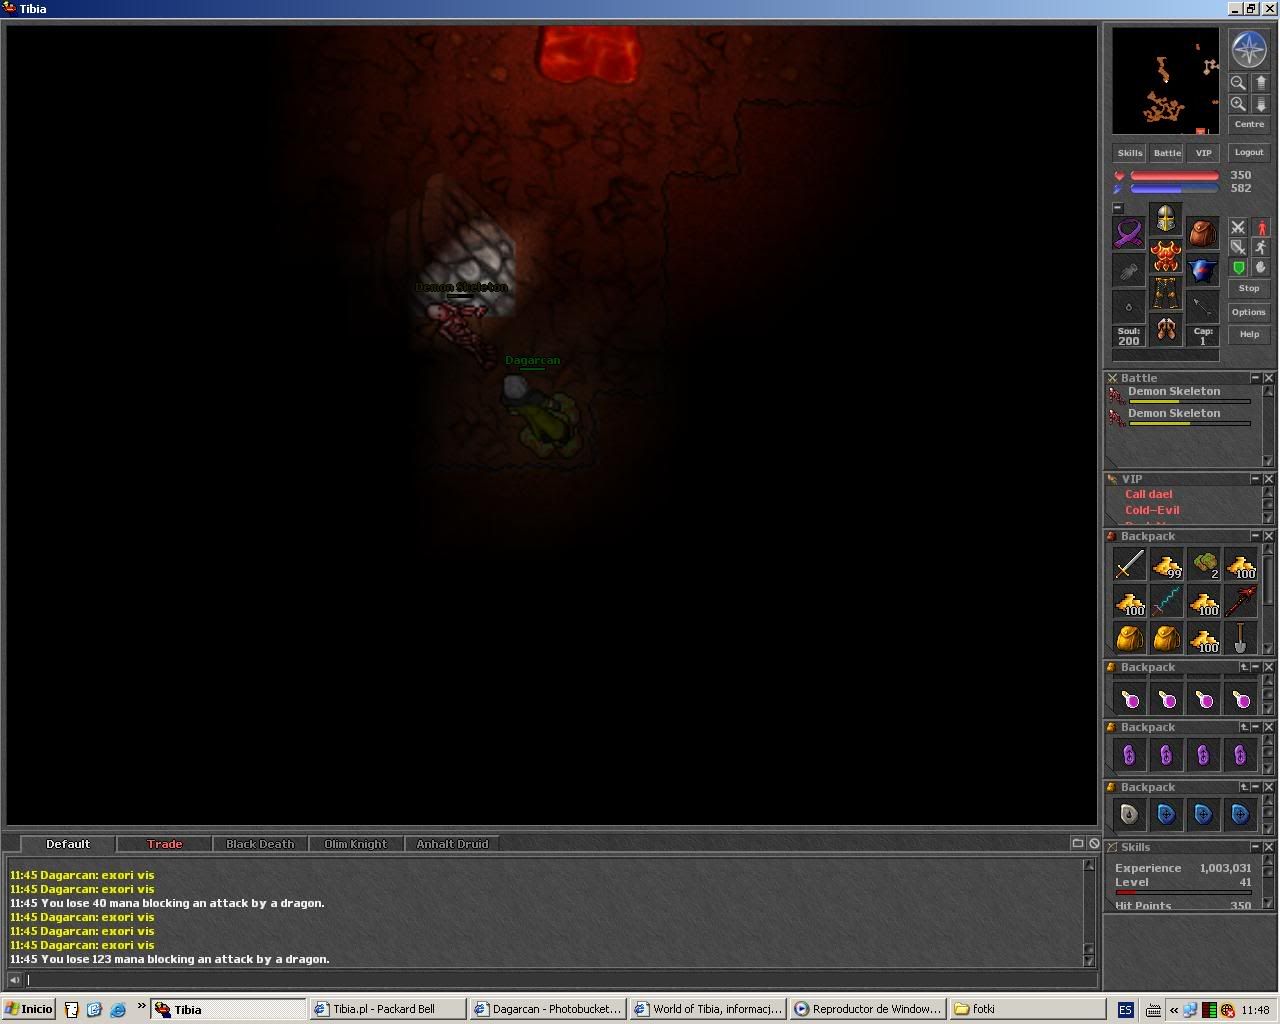Enable balanced fight mode
1280x1024 pixels.
[x=1238, y=247]
